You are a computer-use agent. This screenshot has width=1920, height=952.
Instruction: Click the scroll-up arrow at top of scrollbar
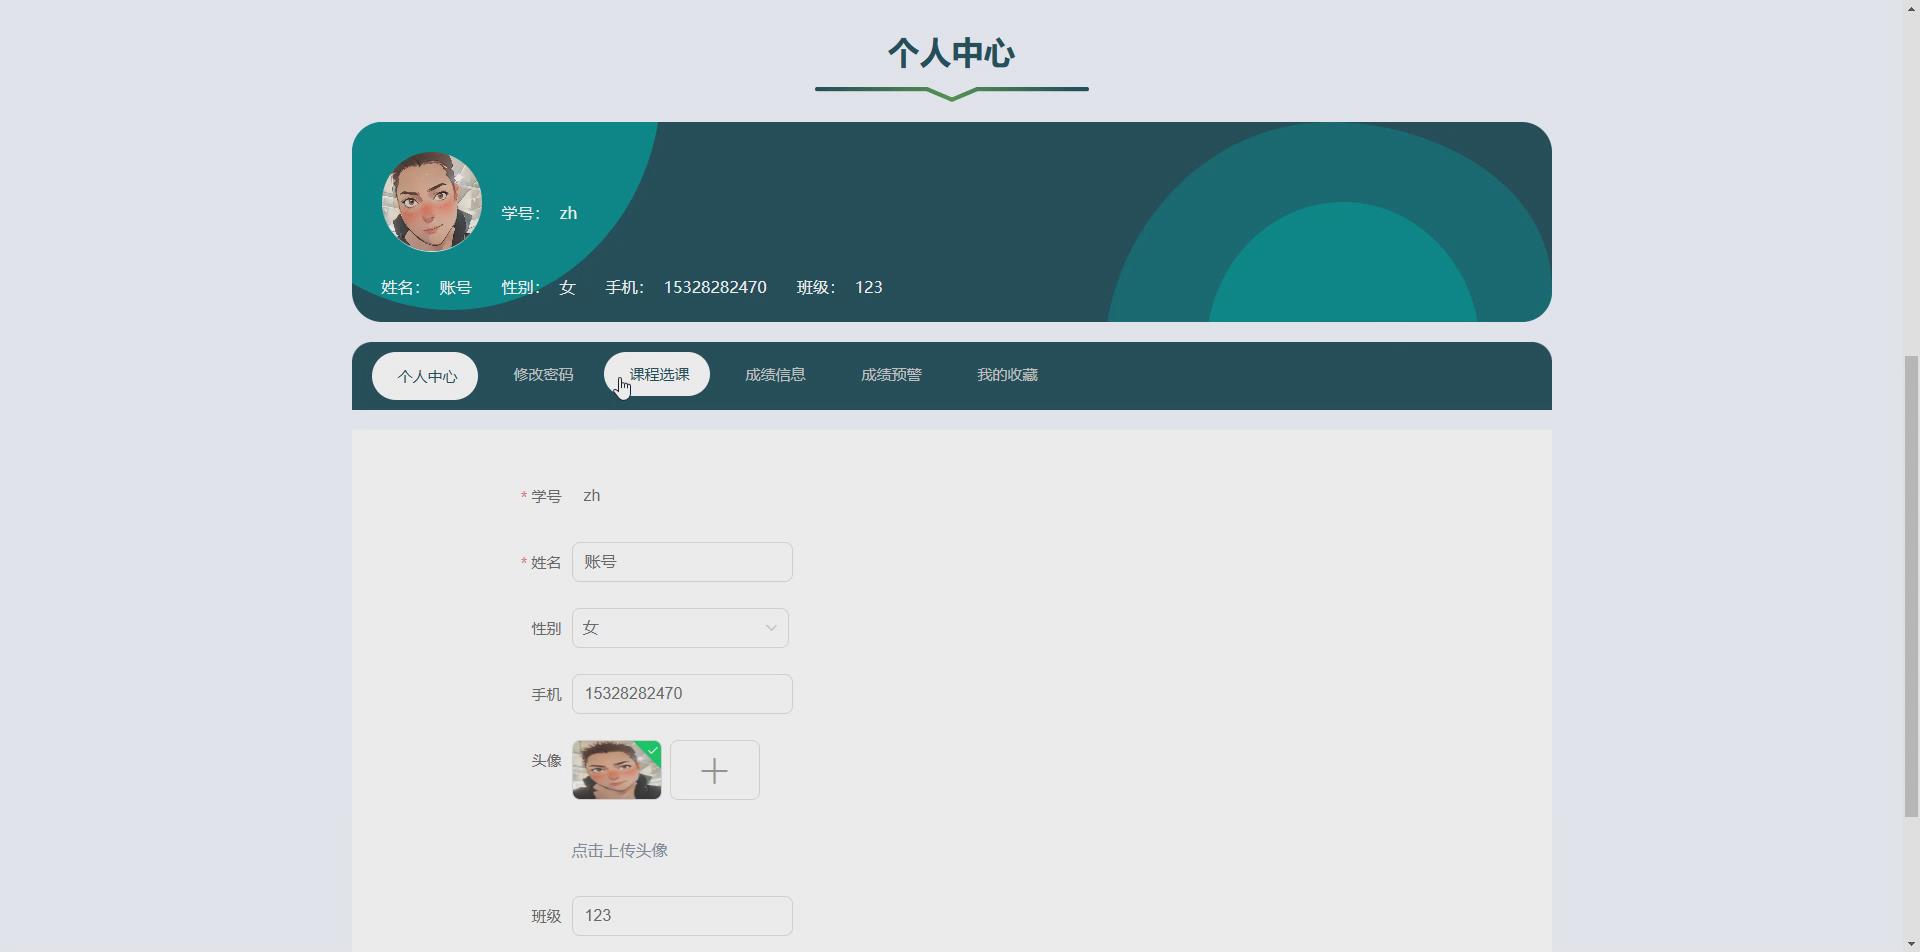(1911, 8)
